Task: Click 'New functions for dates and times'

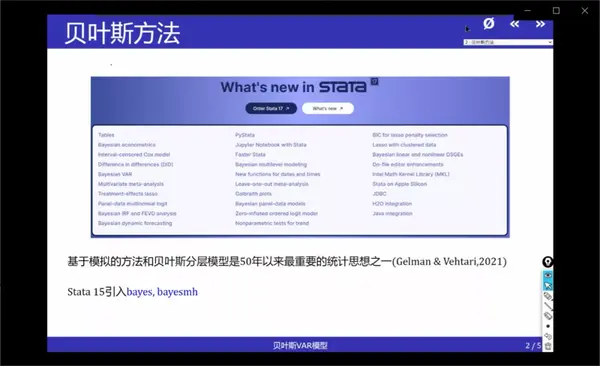Action: [278, 174]
